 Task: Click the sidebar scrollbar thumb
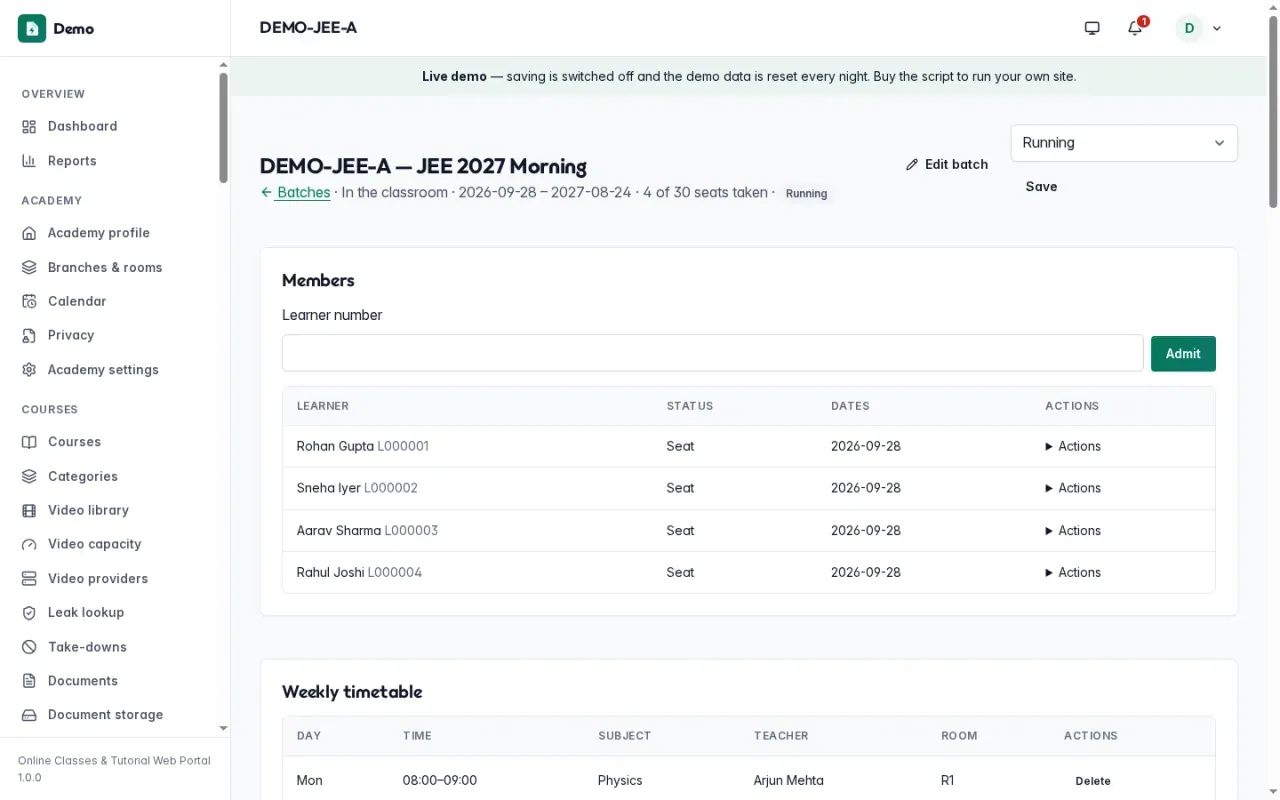(x=223, y=127)
